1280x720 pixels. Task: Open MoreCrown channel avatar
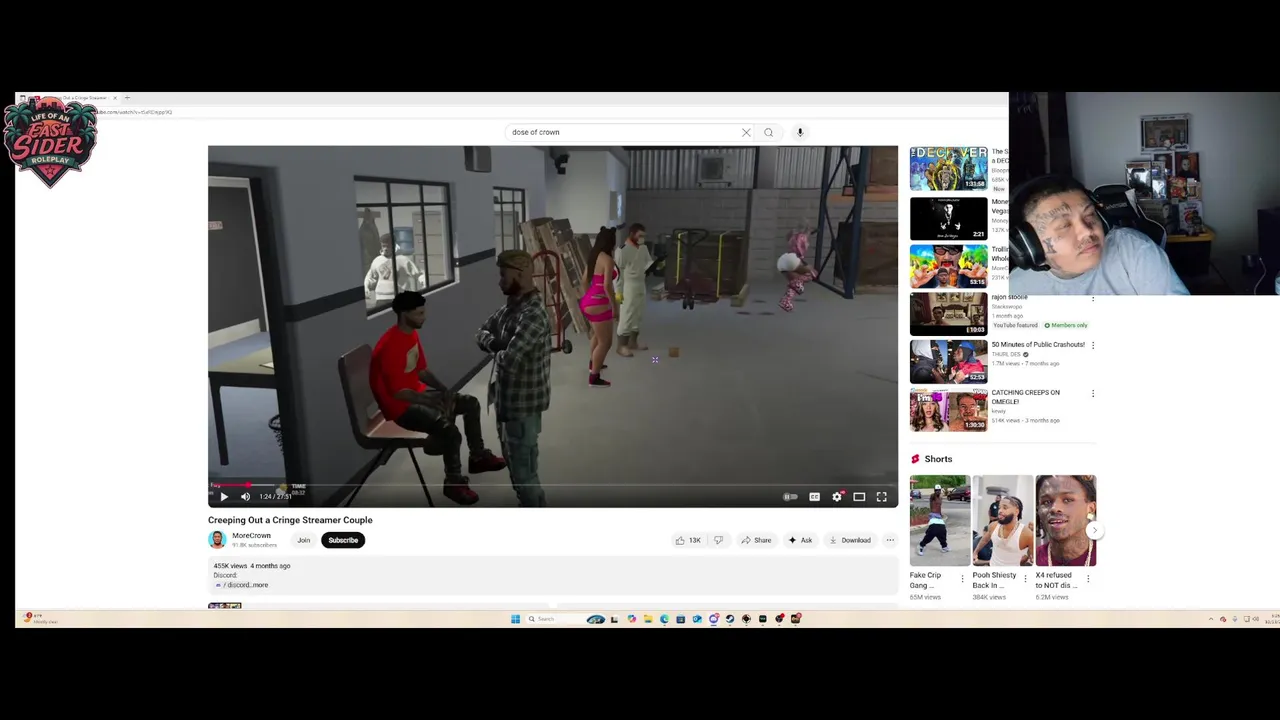pos(217,540)
